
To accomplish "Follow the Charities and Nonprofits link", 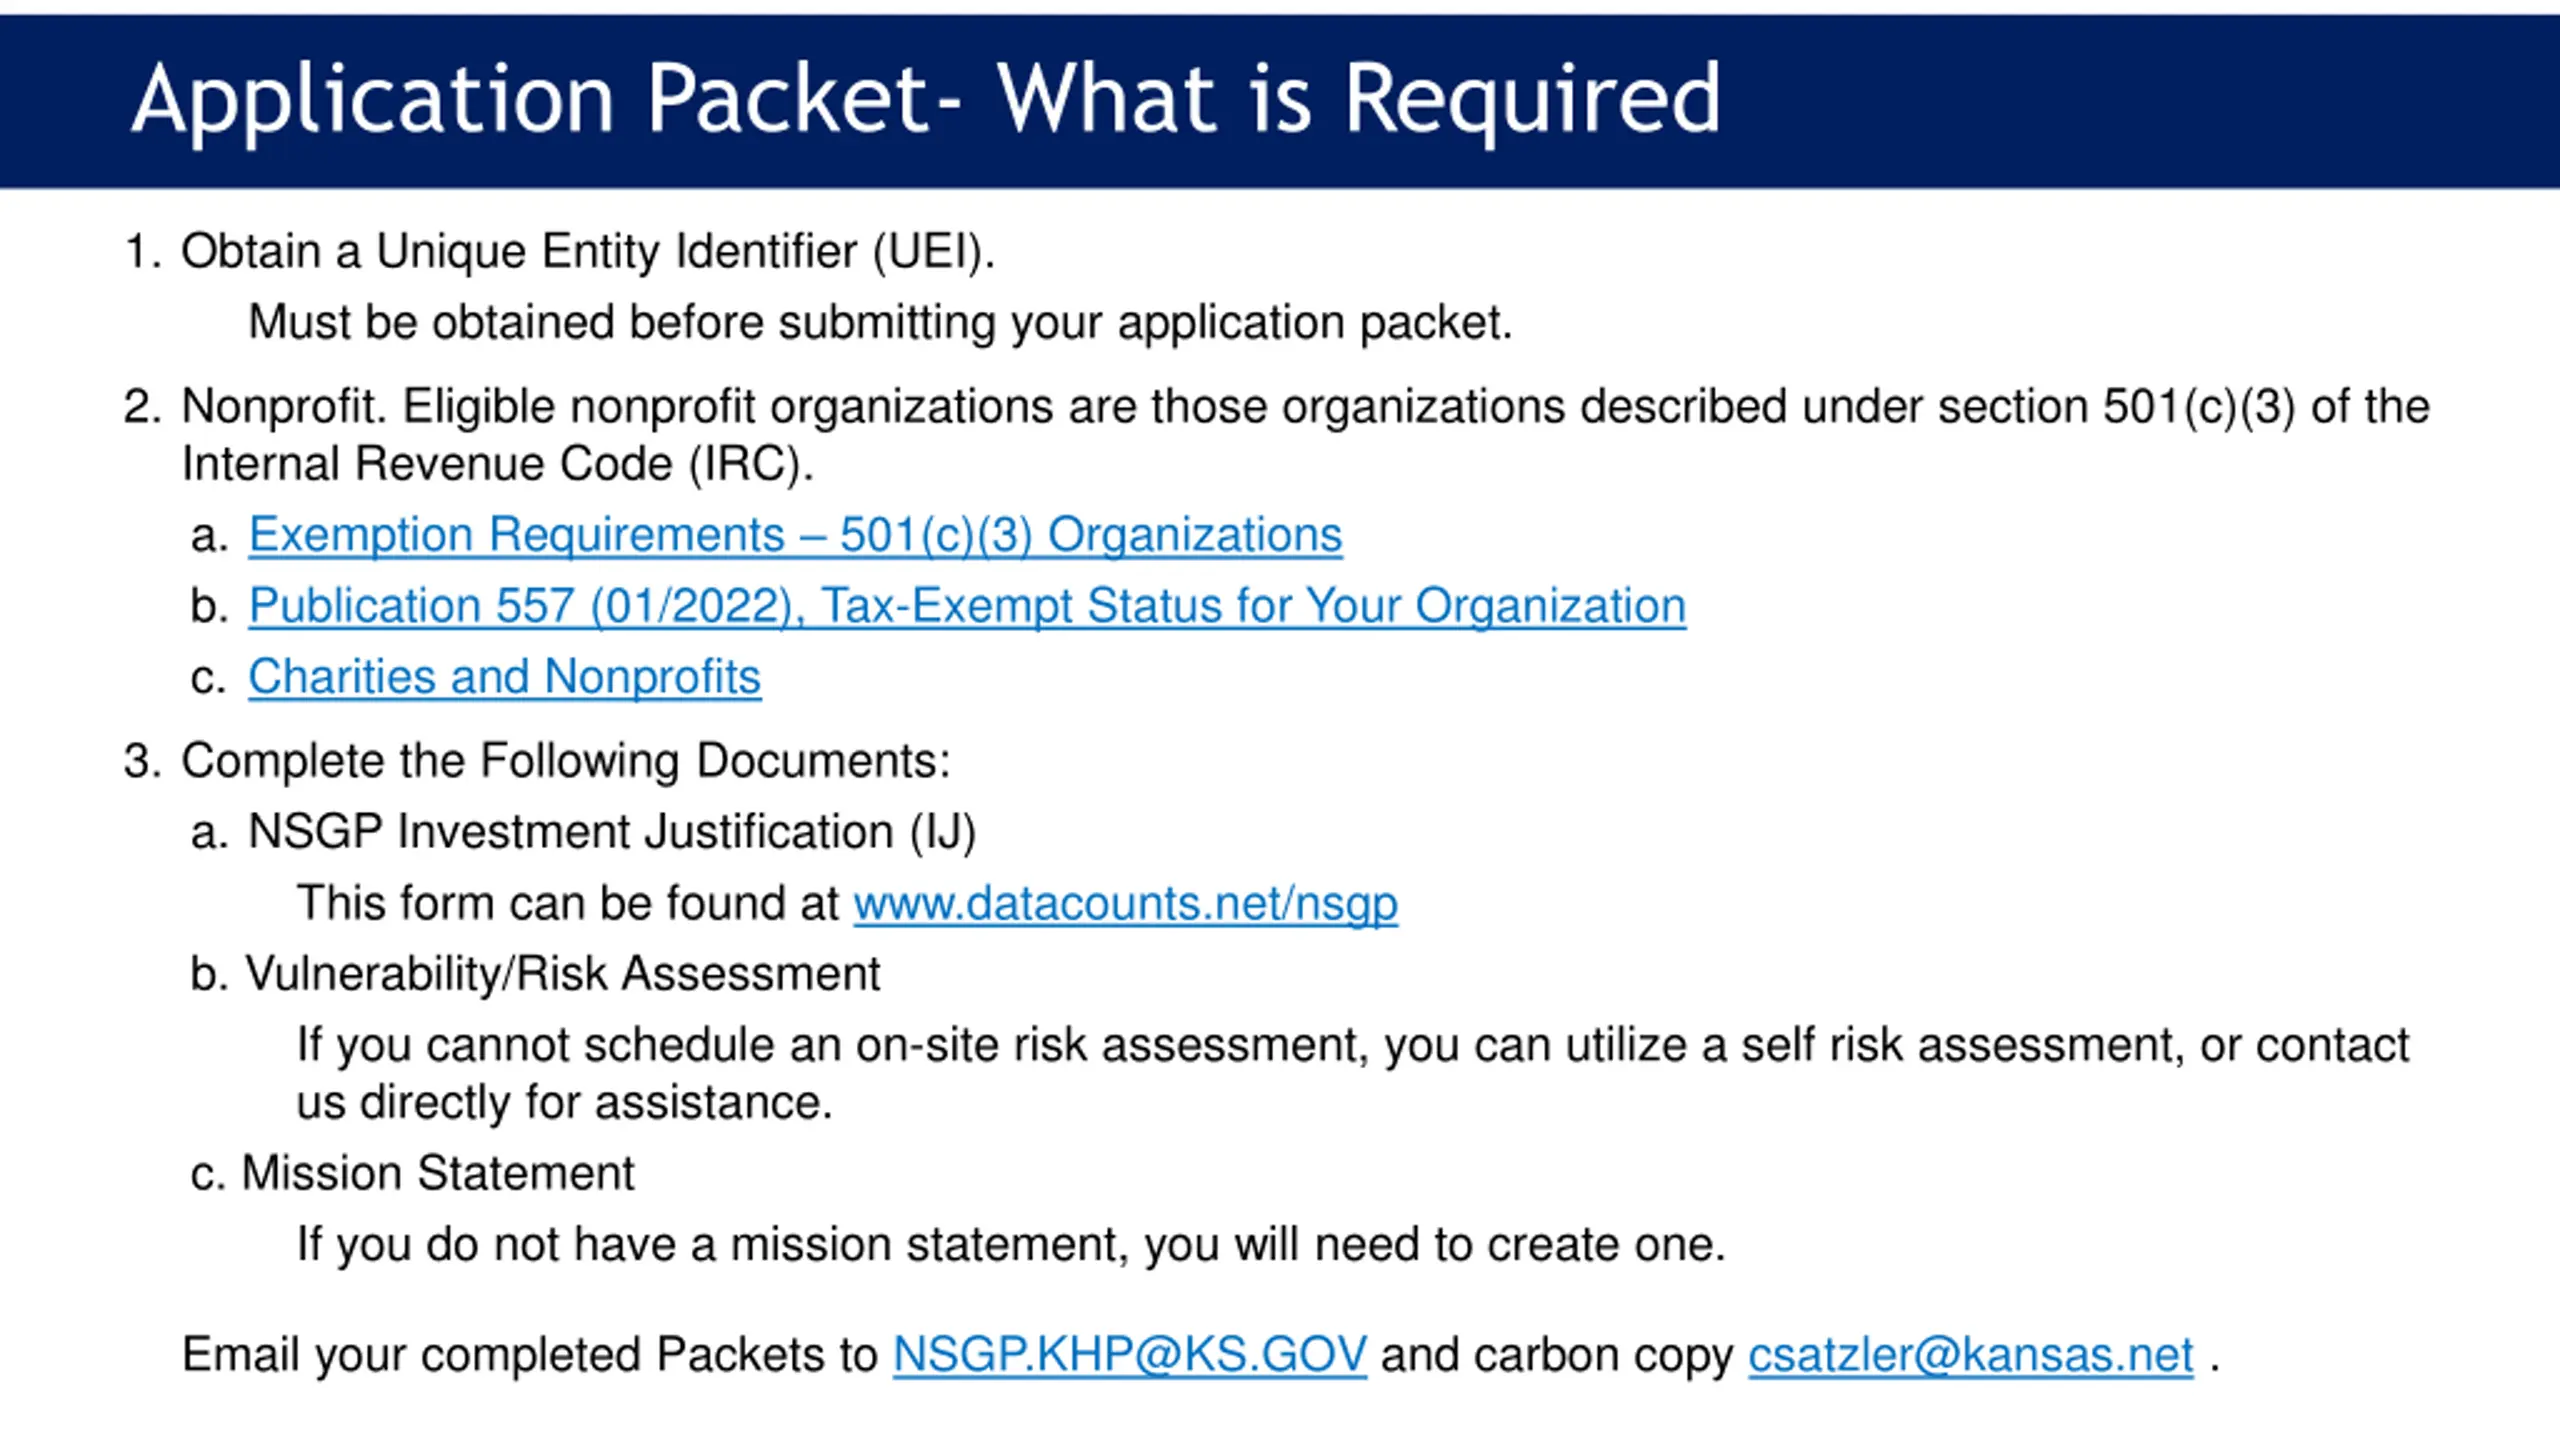I will click(x=505, y=677).
